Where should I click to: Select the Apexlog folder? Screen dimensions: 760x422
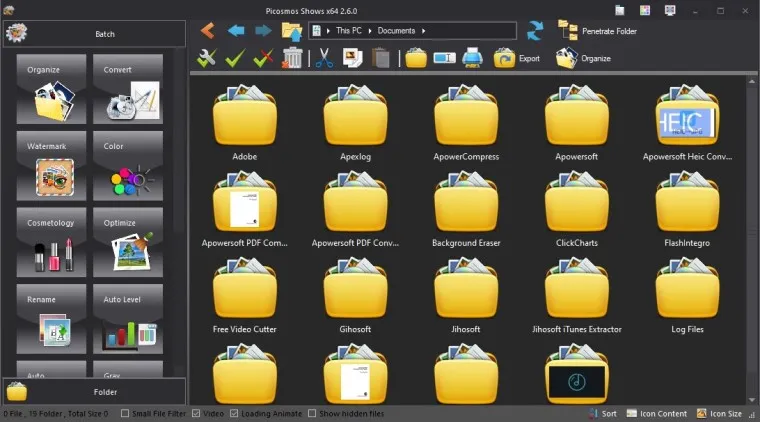pyautogui.click(x=355, y=123)
